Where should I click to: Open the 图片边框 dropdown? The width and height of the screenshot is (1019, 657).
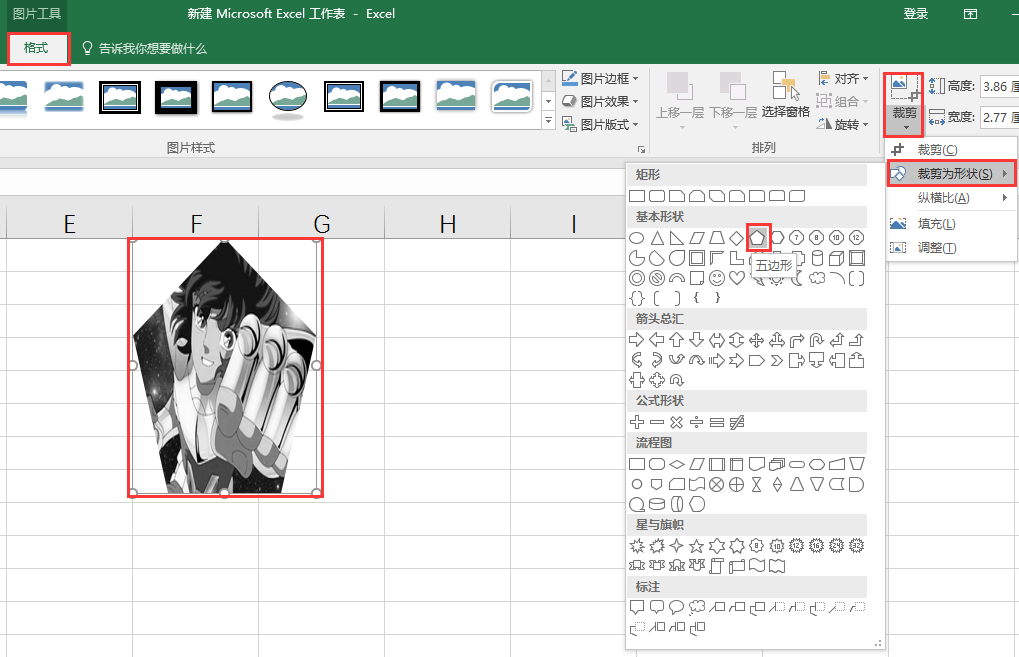[600, 78]
